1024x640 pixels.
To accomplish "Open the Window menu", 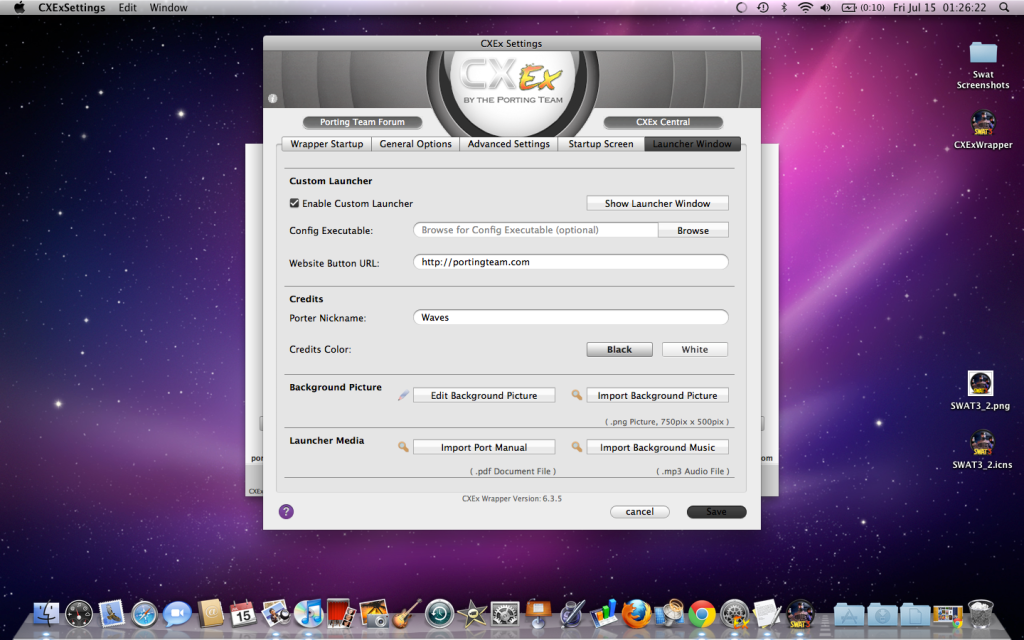I will coord(168,8).
